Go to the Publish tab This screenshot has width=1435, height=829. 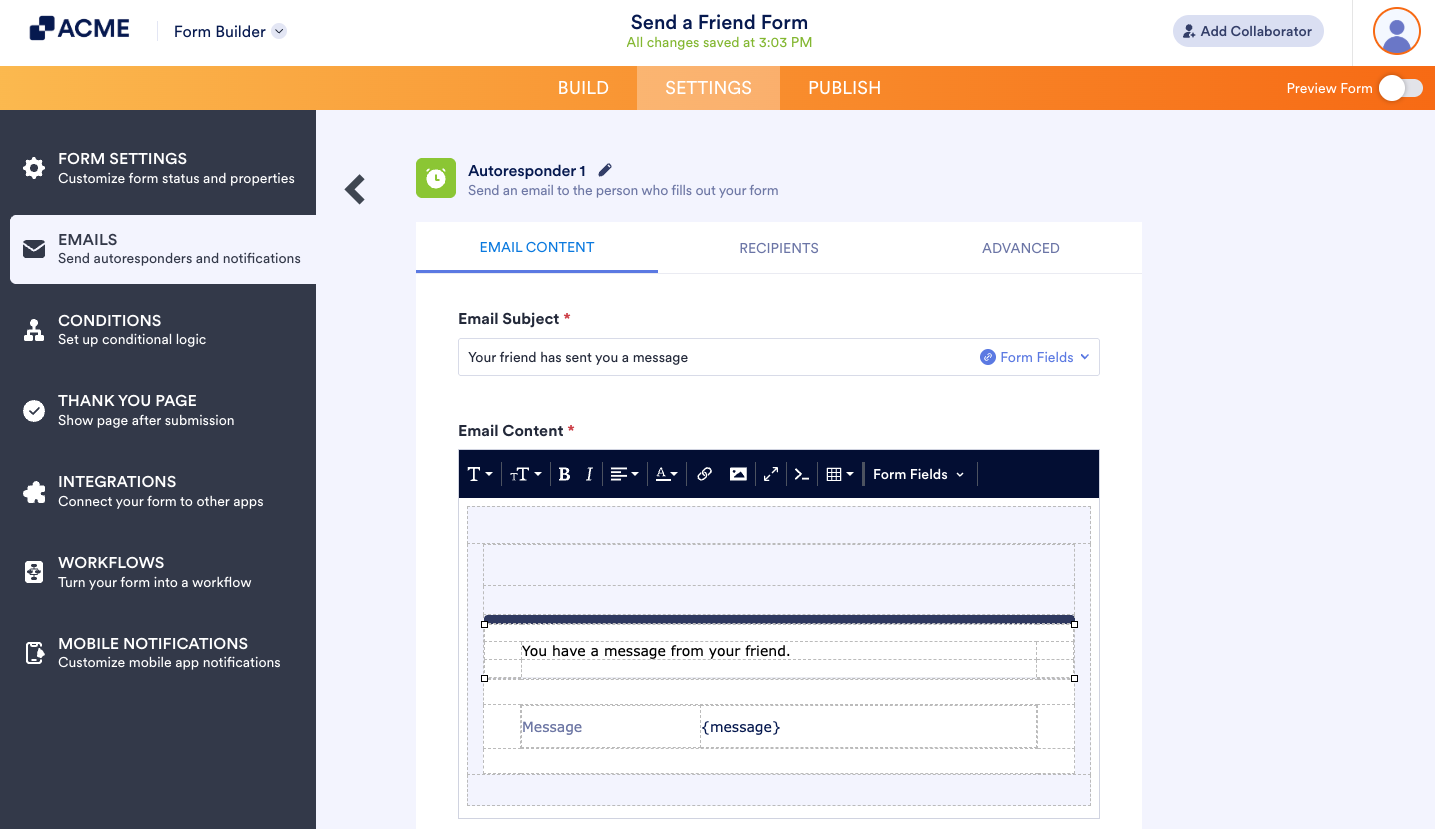coord(844,88)
